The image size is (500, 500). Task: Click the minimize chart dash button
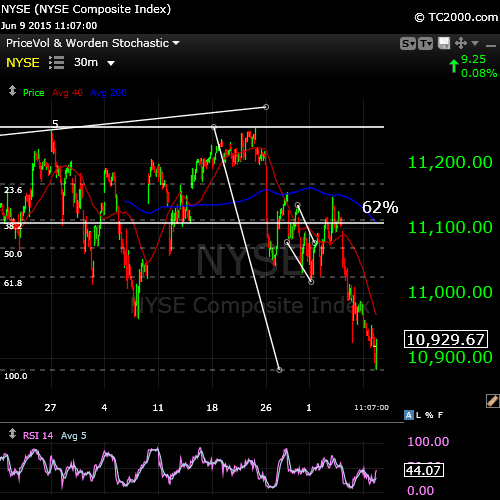(491, 45)
